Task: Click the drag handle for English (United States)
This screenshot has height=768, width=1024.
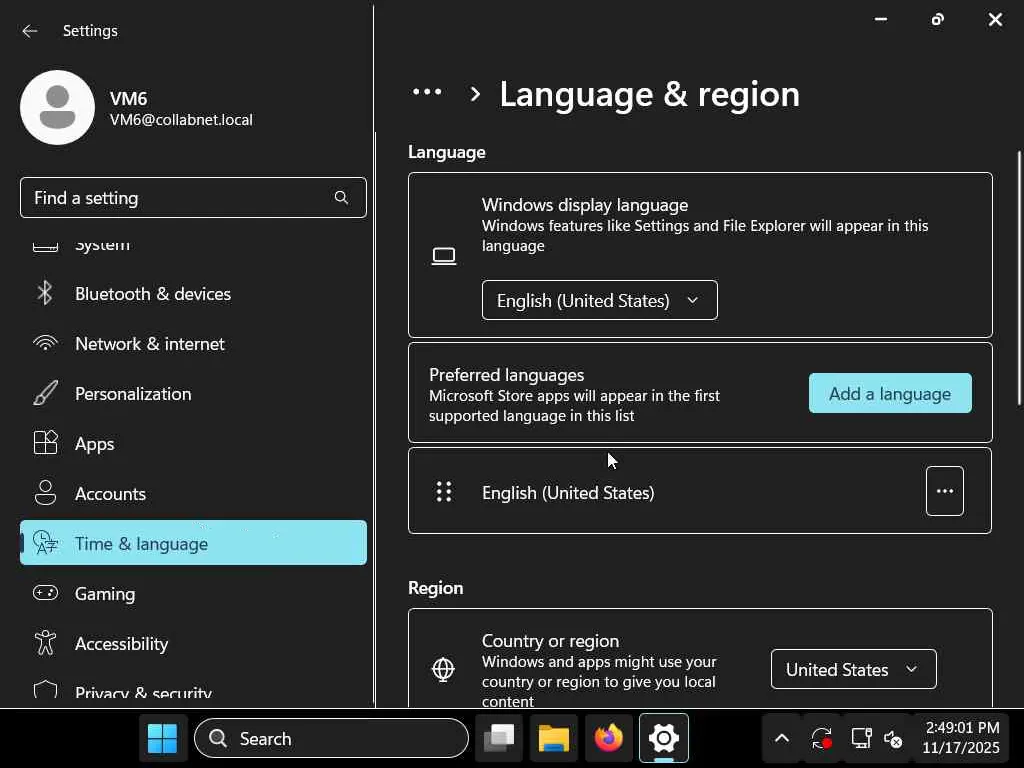Action: [x=444, y=492]
